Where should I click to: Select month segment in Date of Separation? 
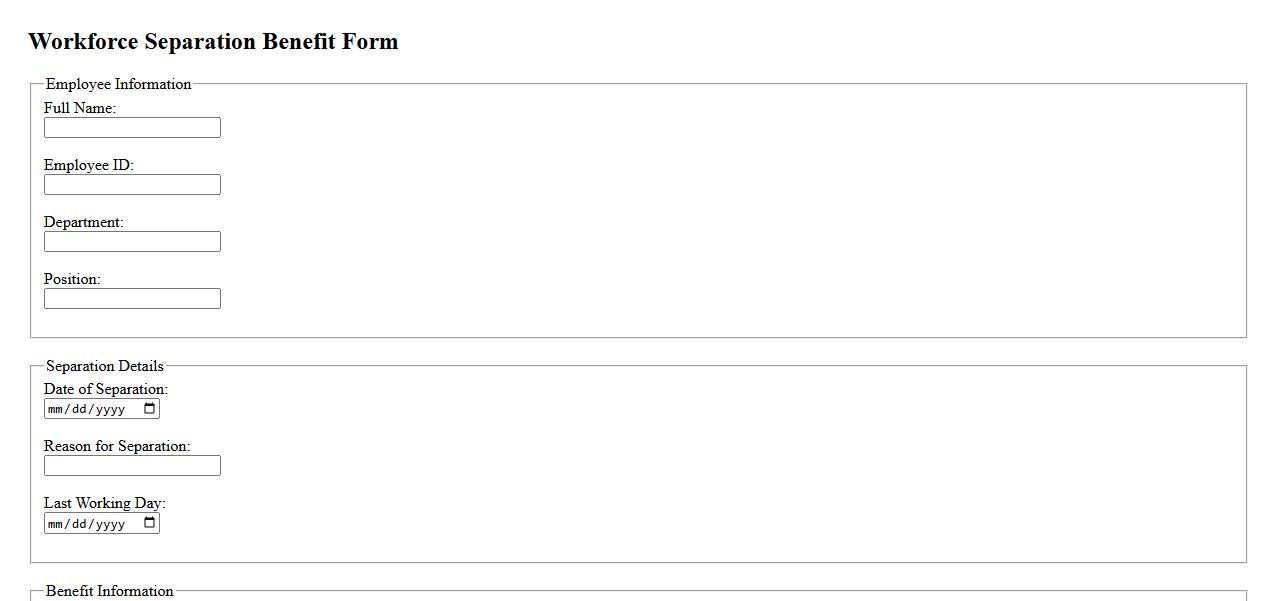tap(56, 409)
